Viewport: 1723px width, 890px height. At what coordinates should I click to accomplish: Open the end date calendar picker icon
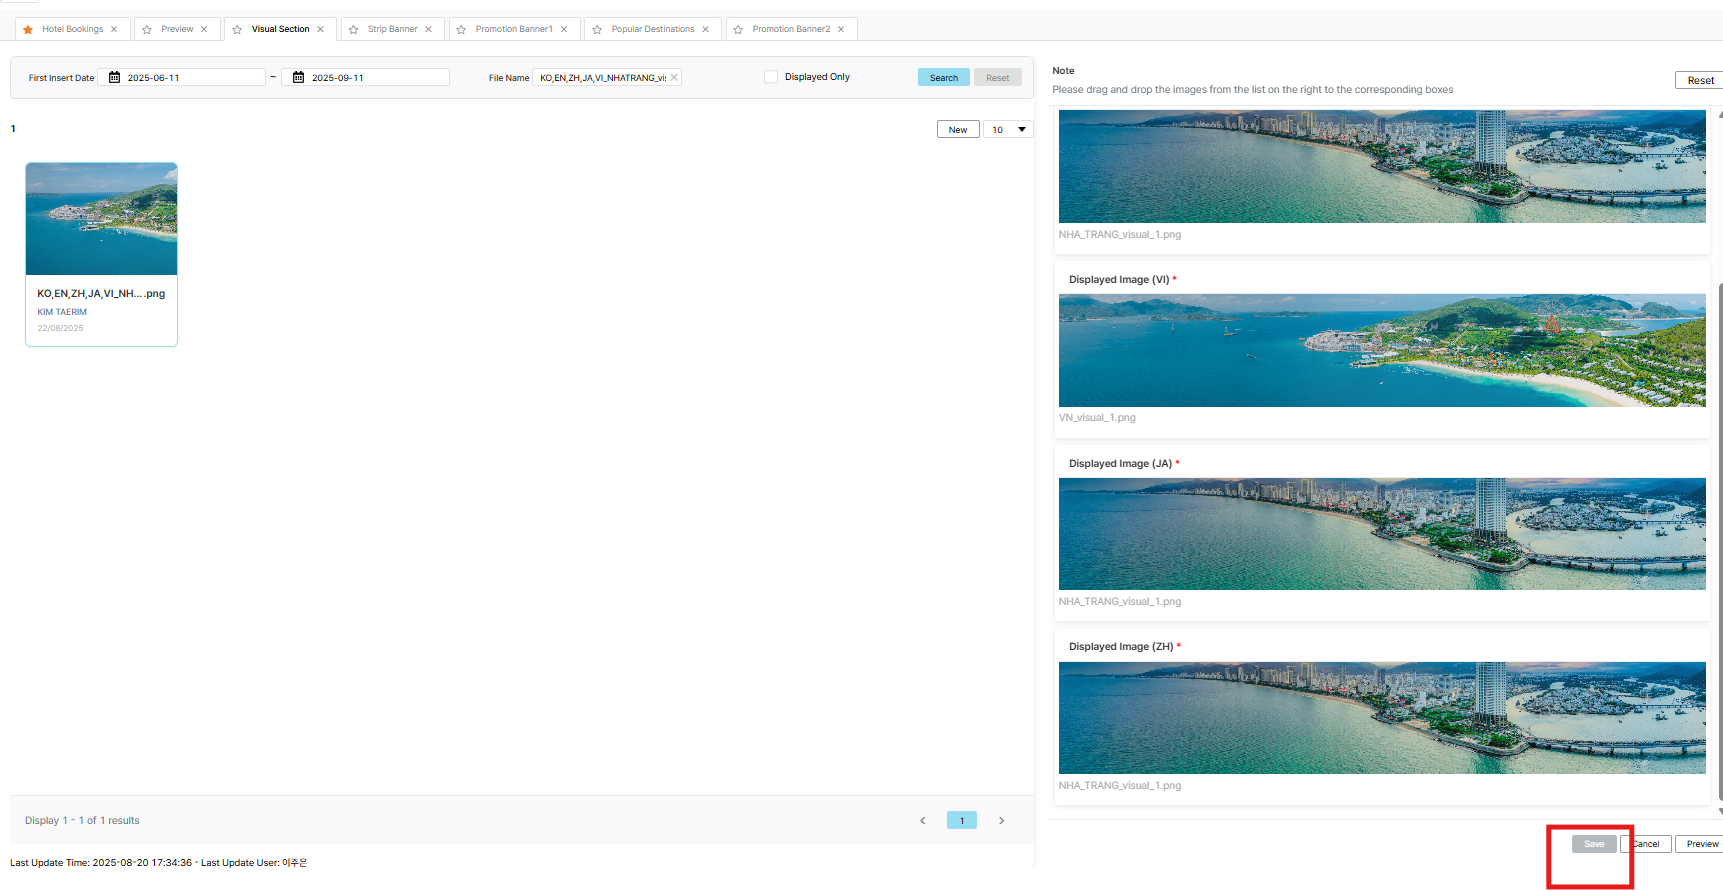click(298, 77)
